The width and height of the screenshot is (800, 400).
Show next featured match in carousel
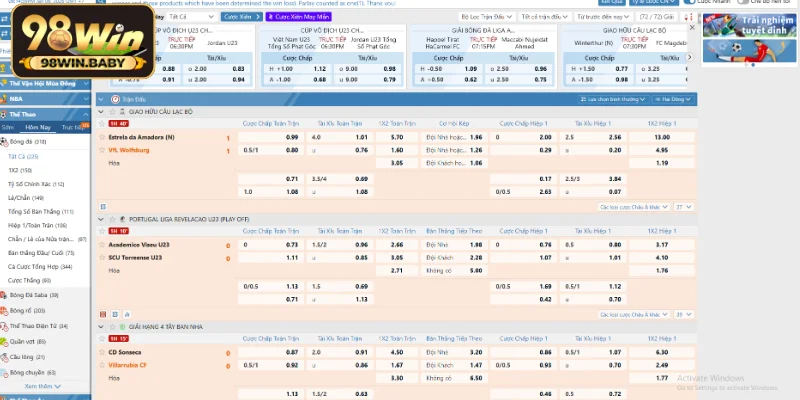(x=689, y=57)
